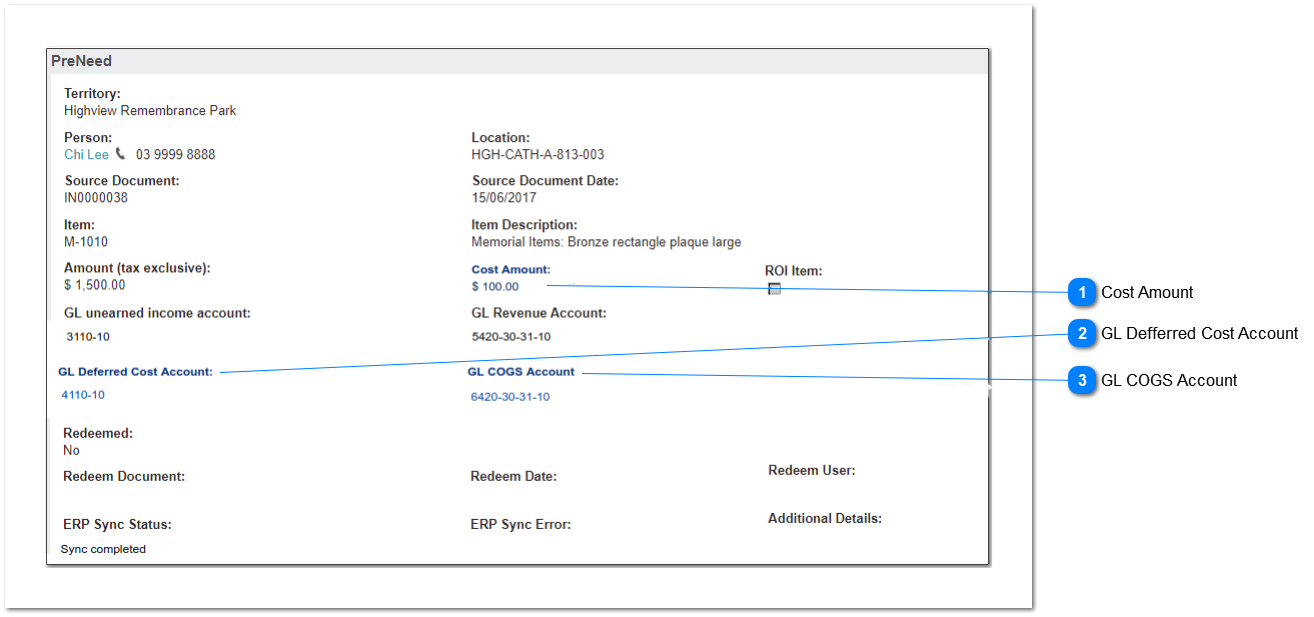Click the Person: field label
Image resolution: width=1314 pixels, height=617 pixels.
pyautogui.click(x=88, y=137)
